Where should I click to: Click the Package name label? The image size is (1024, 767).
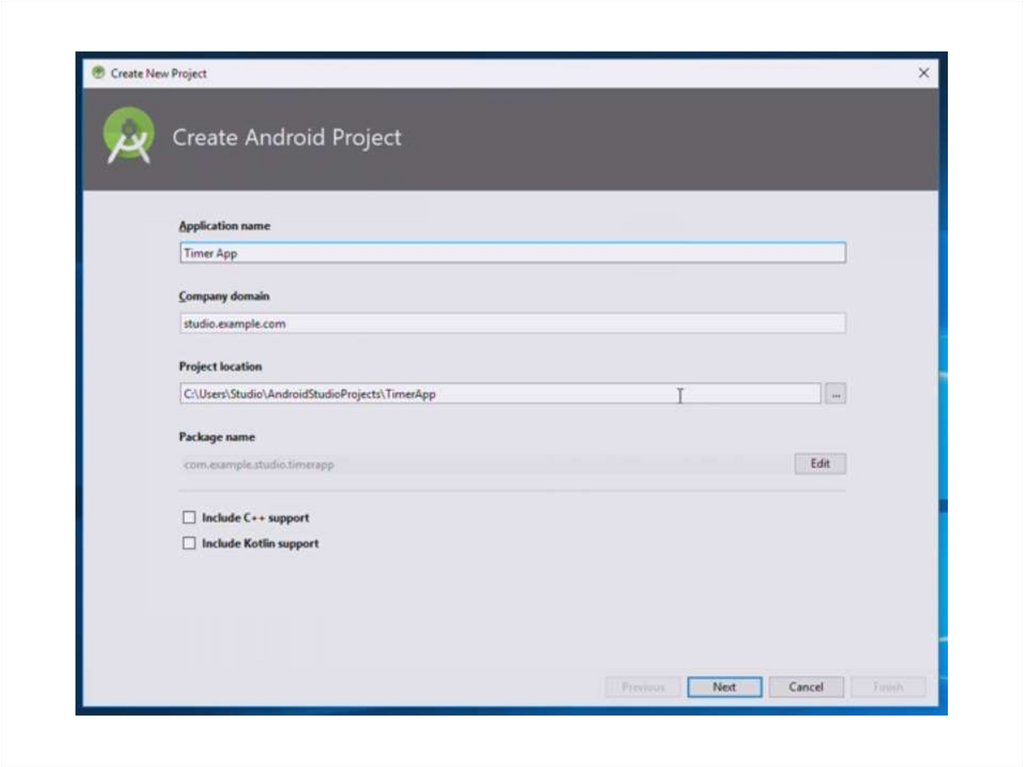click(x=217, y=436)
